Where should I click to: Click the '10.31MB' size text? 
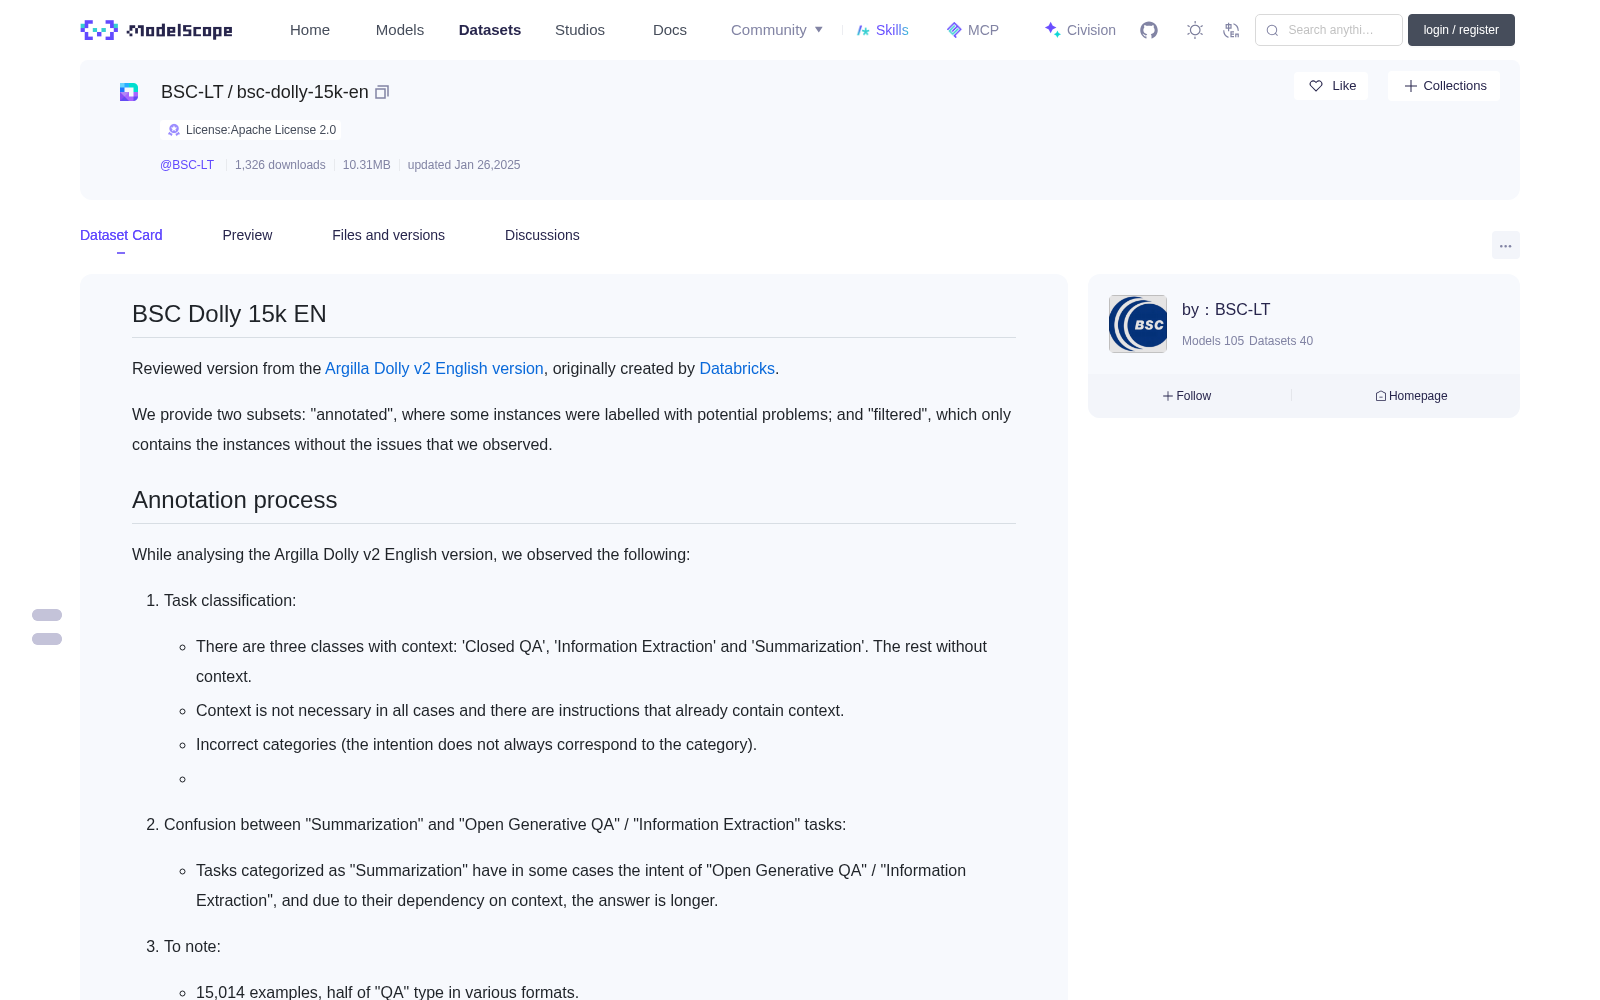(366, 165)
